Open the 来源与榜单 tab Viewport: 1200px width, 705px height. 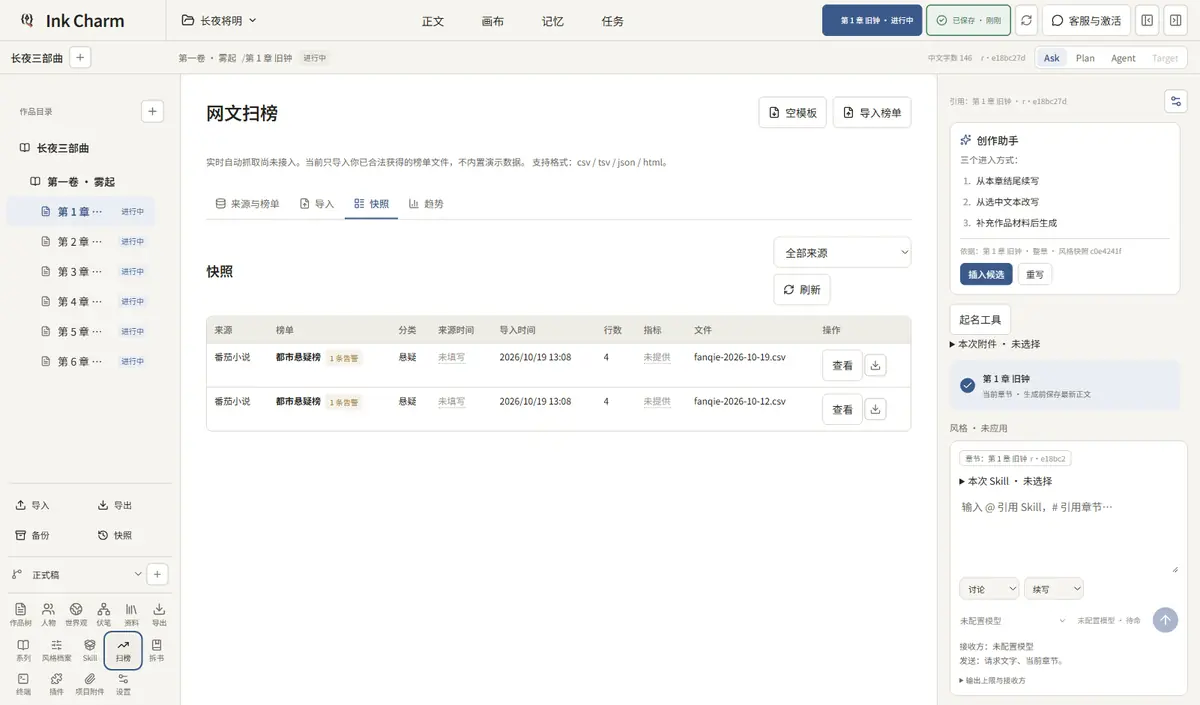tap(247, 203)
